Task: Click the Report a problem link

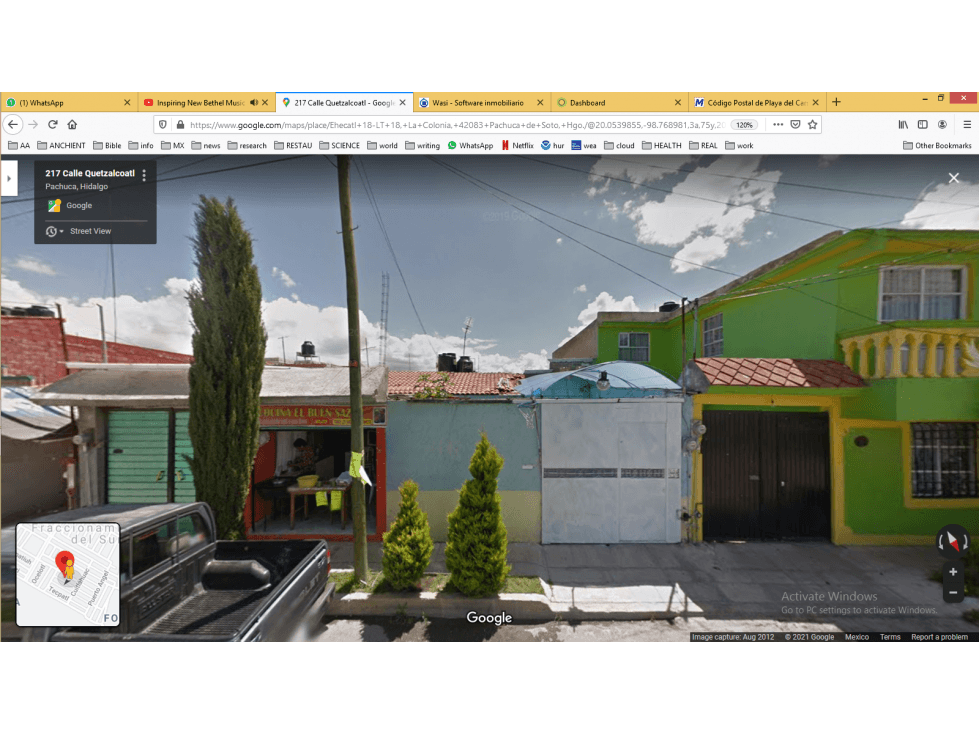Action: [939, 637]
